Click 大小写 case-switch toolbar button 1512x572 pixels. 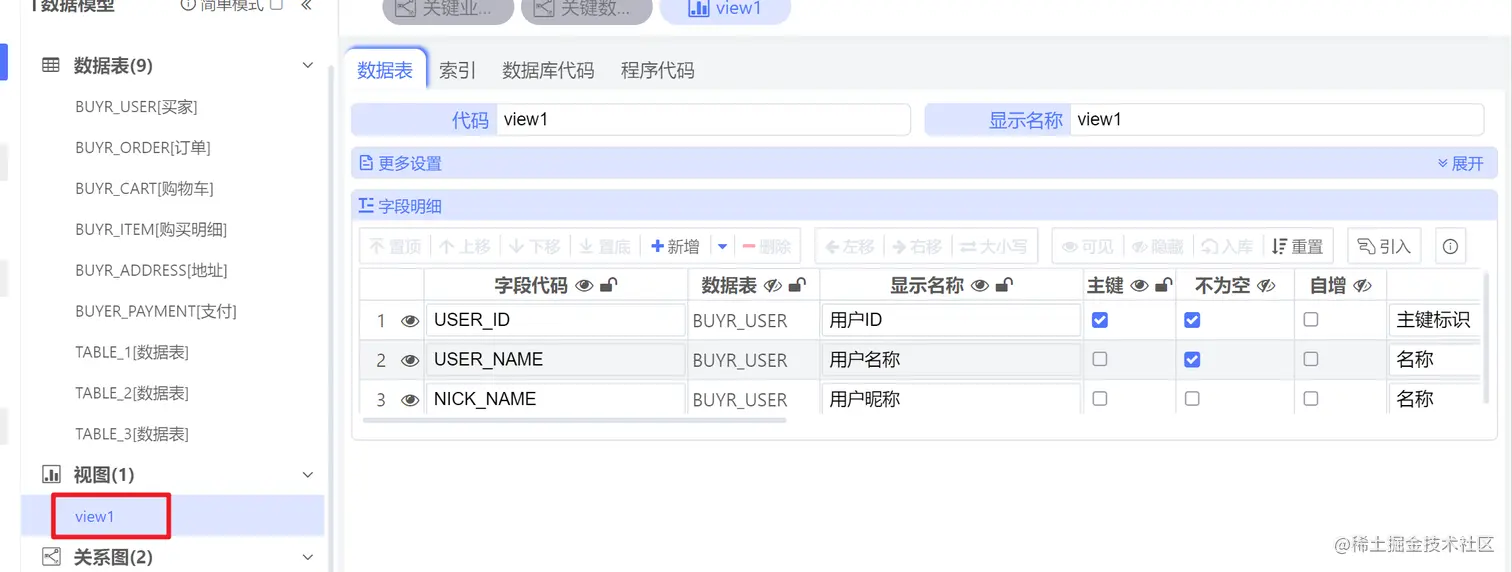pyautogui.click(x=995, y=246)
